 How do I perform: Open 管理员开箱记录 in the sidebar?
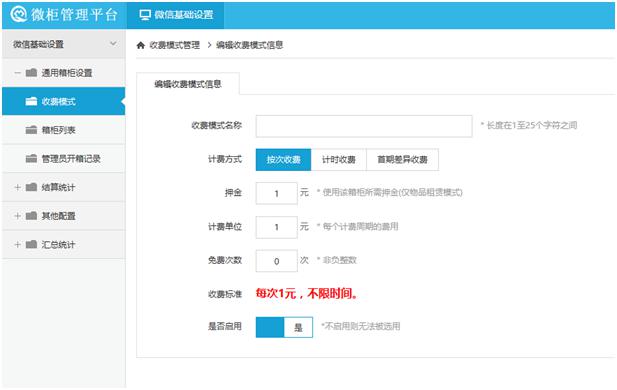pyautogui.click(x=63, y=159)
